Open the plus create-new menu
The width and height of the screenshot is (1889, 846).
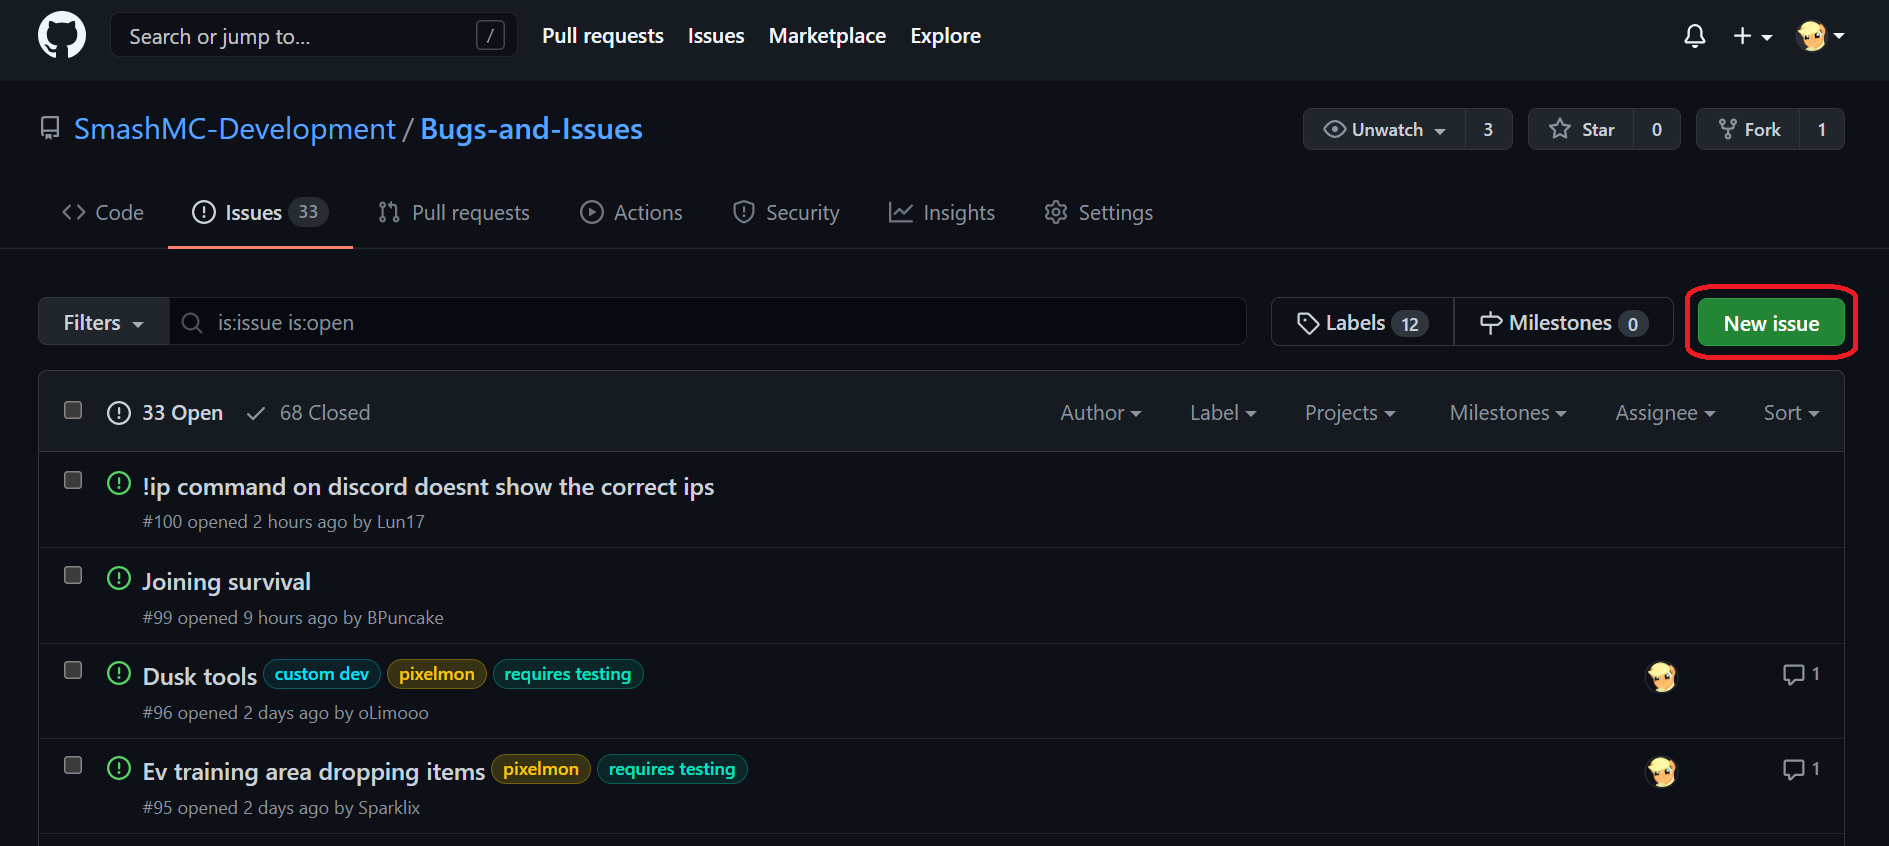[1752, 36]
